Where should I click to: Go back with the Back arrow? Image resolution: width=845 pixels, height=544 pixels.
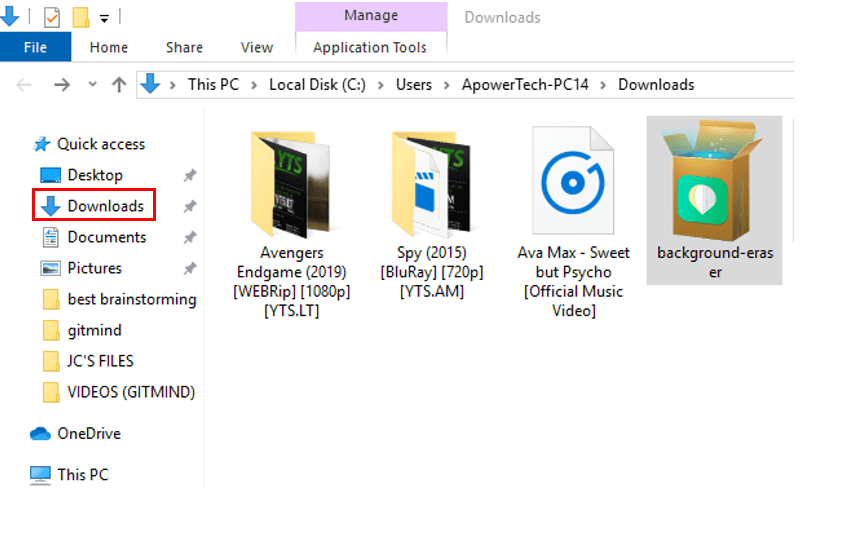[x=24, y=85]
